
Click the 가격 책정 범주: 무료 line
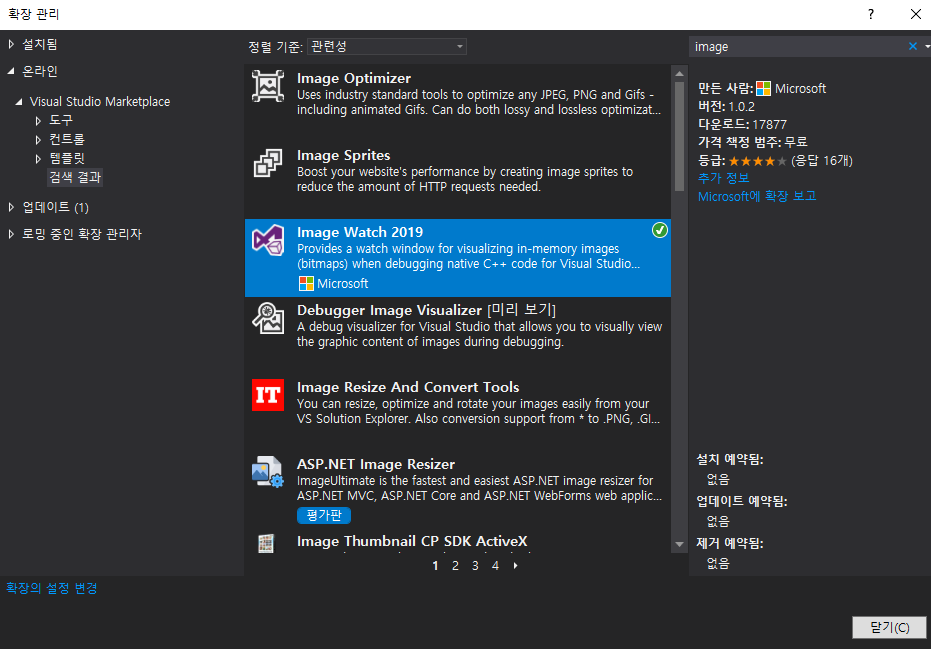(752, 143)
